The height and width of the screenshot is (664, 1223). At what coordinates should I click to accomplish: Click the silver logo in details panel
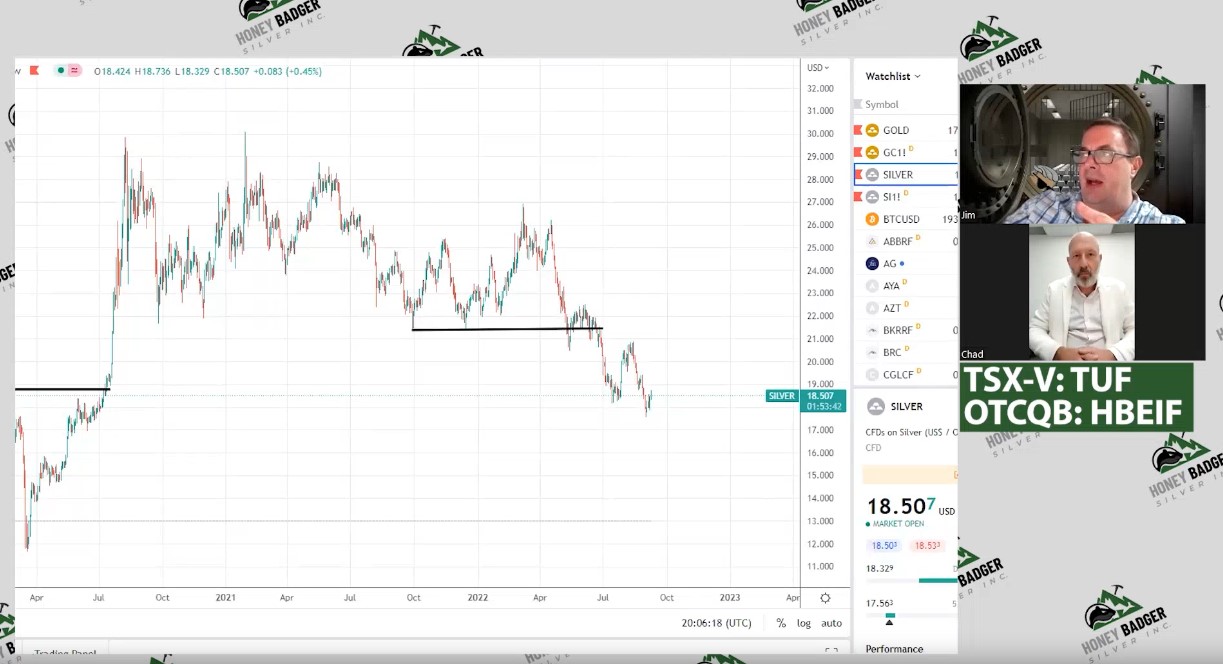point(876,406)
